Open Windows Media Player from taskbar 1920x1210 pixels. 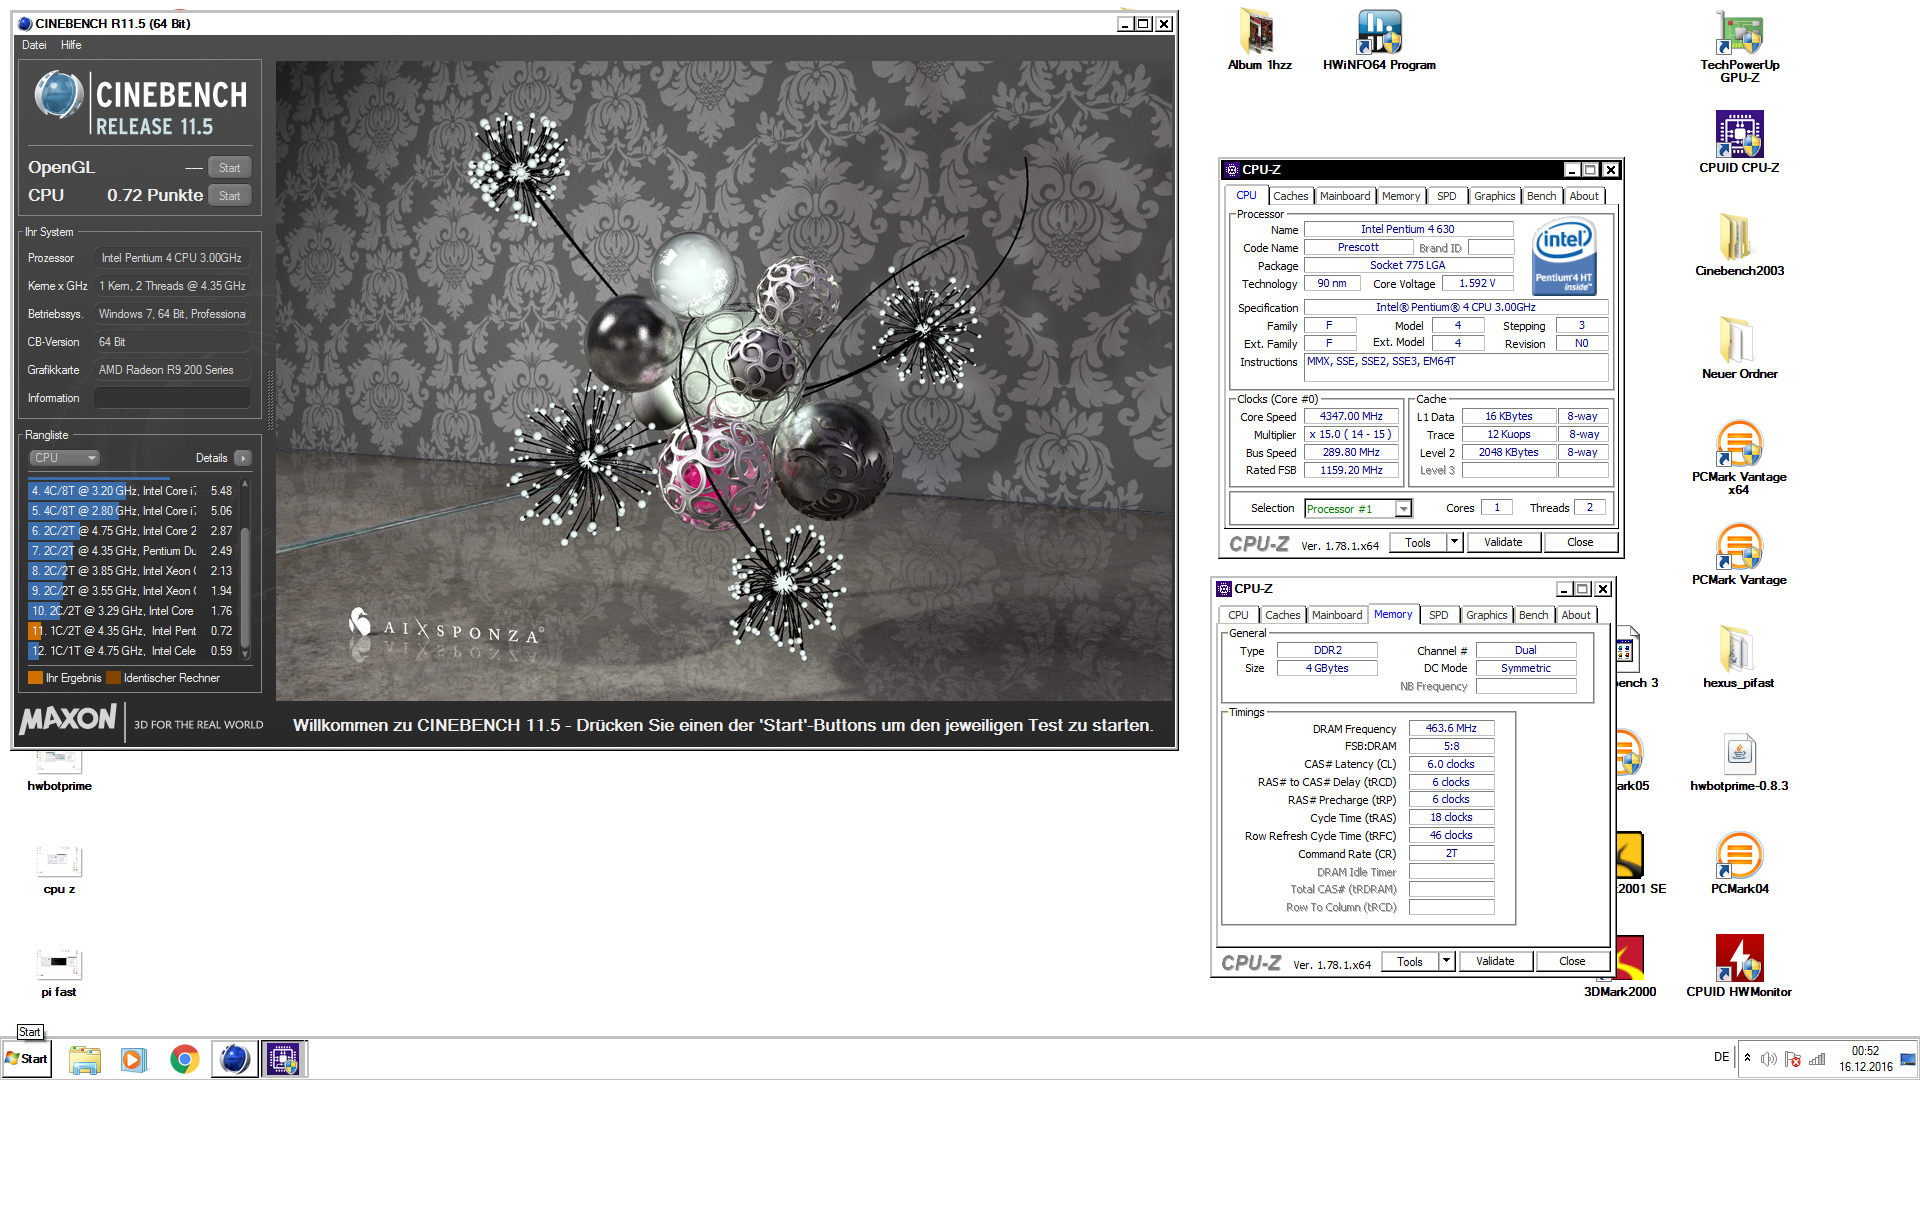click(134, 1059)
